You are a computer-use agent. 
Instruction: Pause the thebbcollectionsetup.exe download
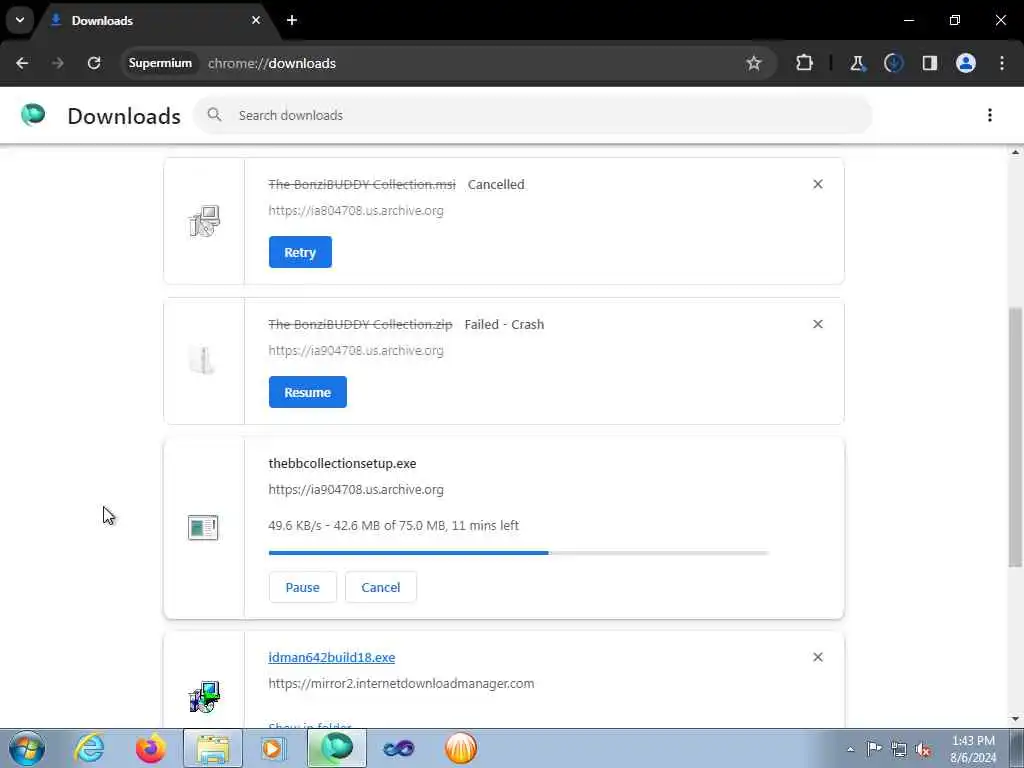coord(302,587)
